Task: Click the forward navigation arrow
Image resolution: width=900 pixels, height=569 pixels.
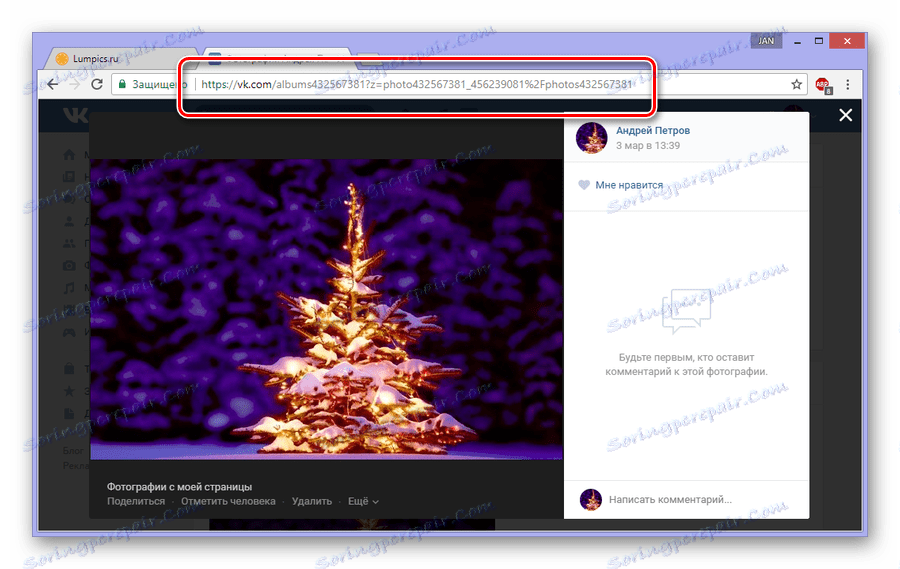Action: (x=75, y=84)
